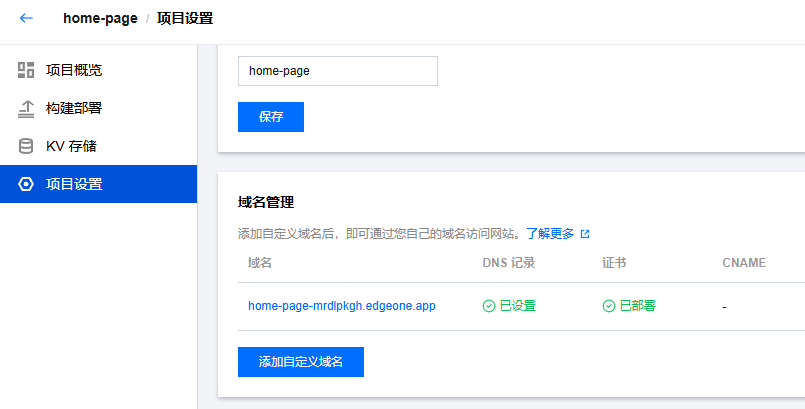
Task: Click the 证书 column header
Action: [614, 263]
